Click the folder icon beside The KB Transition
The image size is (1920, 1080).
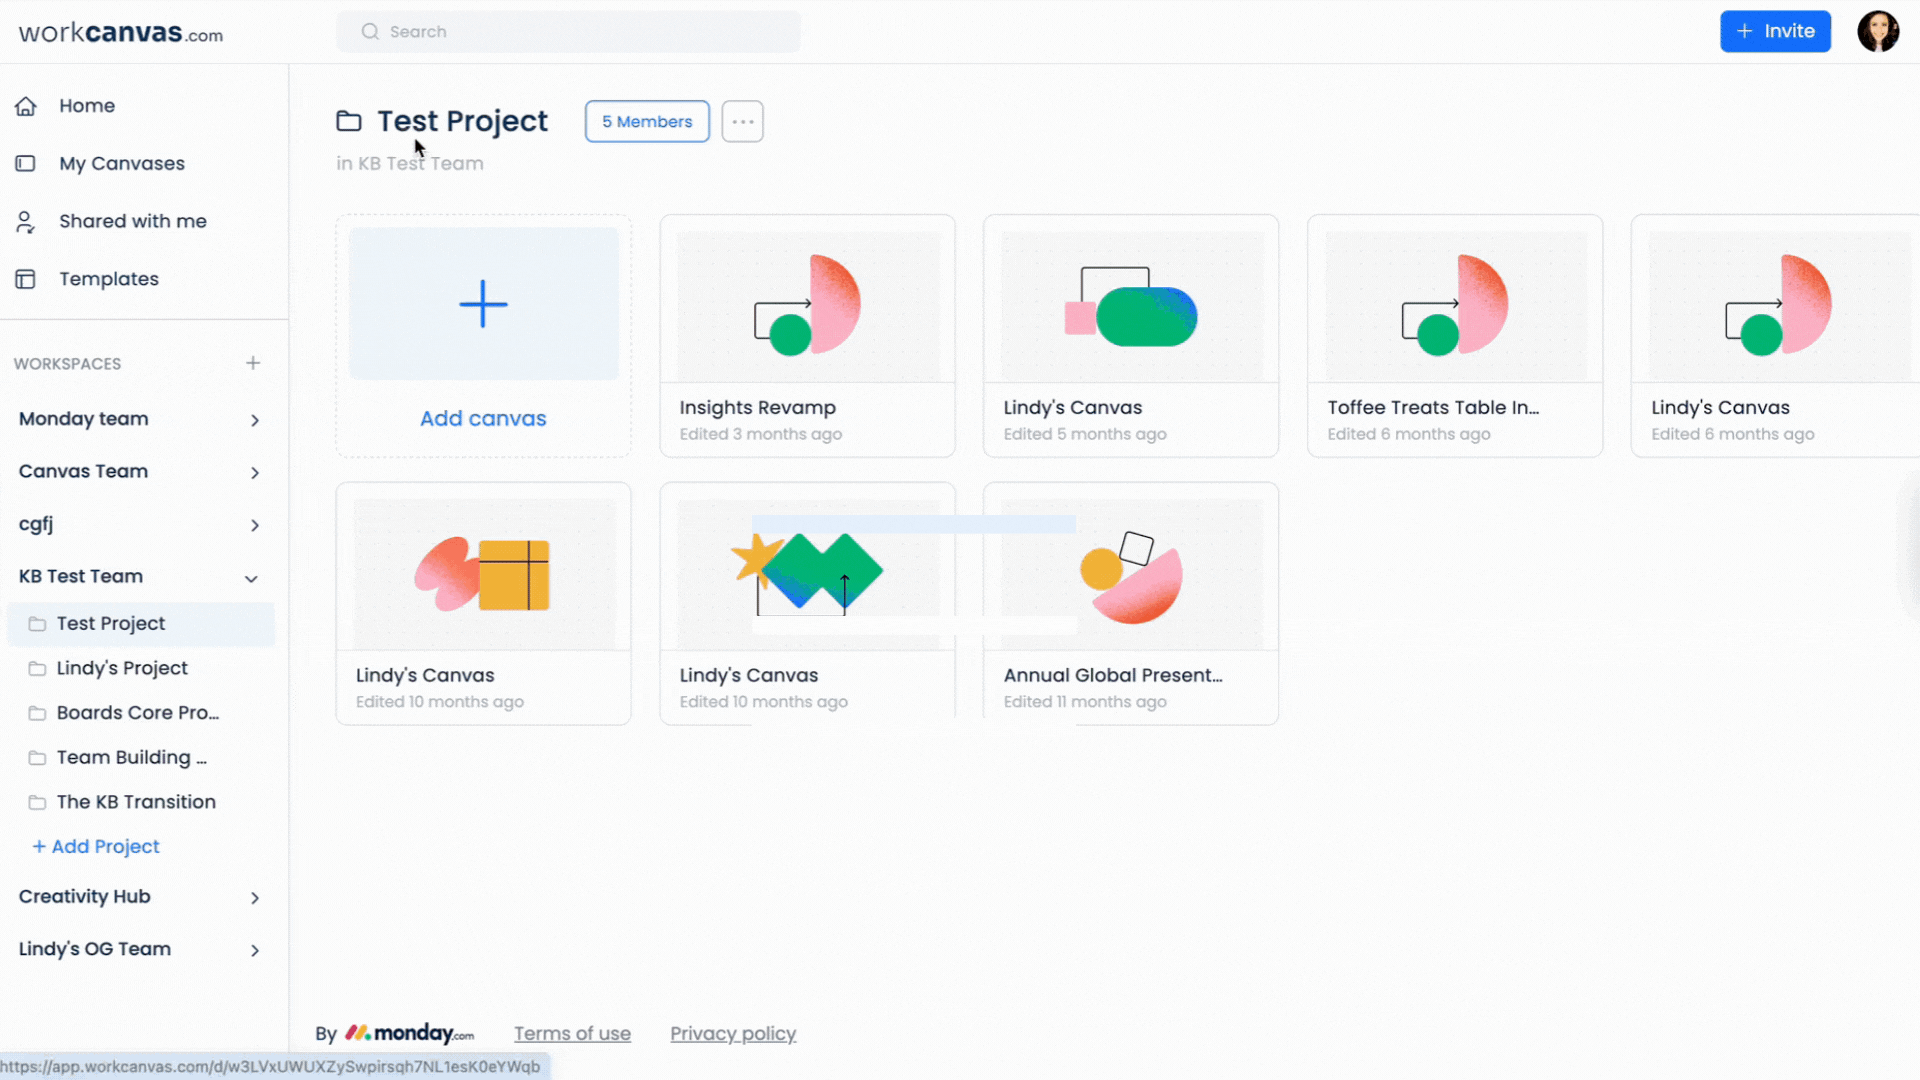coord(37,803)
